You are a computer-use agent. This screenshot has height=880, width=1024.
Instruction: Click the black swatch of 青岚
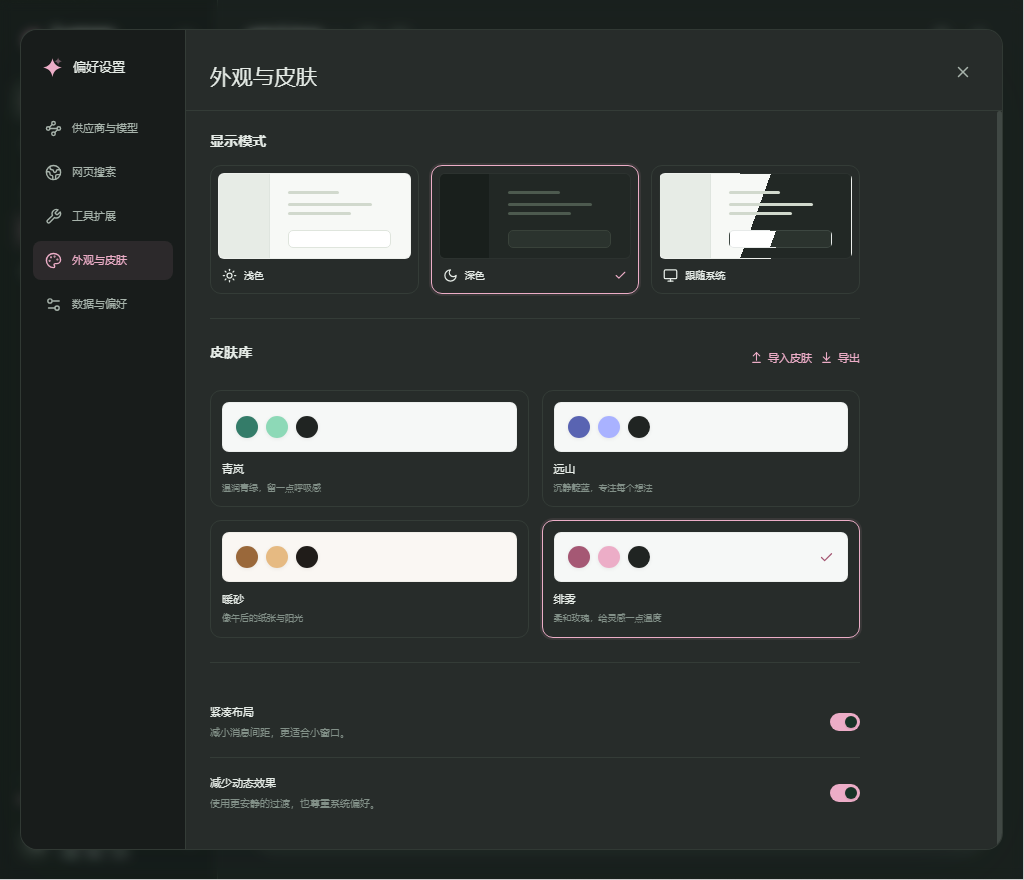[307, 427]
